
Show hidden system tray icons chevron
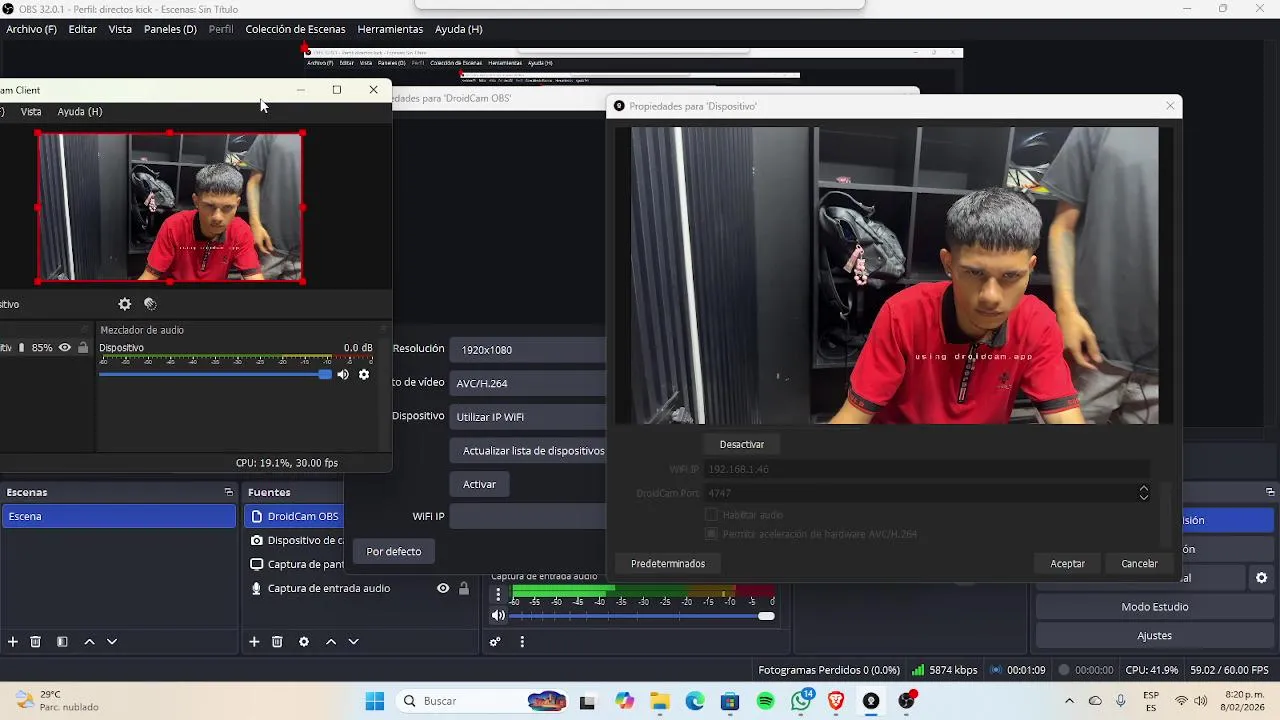(x=1069, y=701)
